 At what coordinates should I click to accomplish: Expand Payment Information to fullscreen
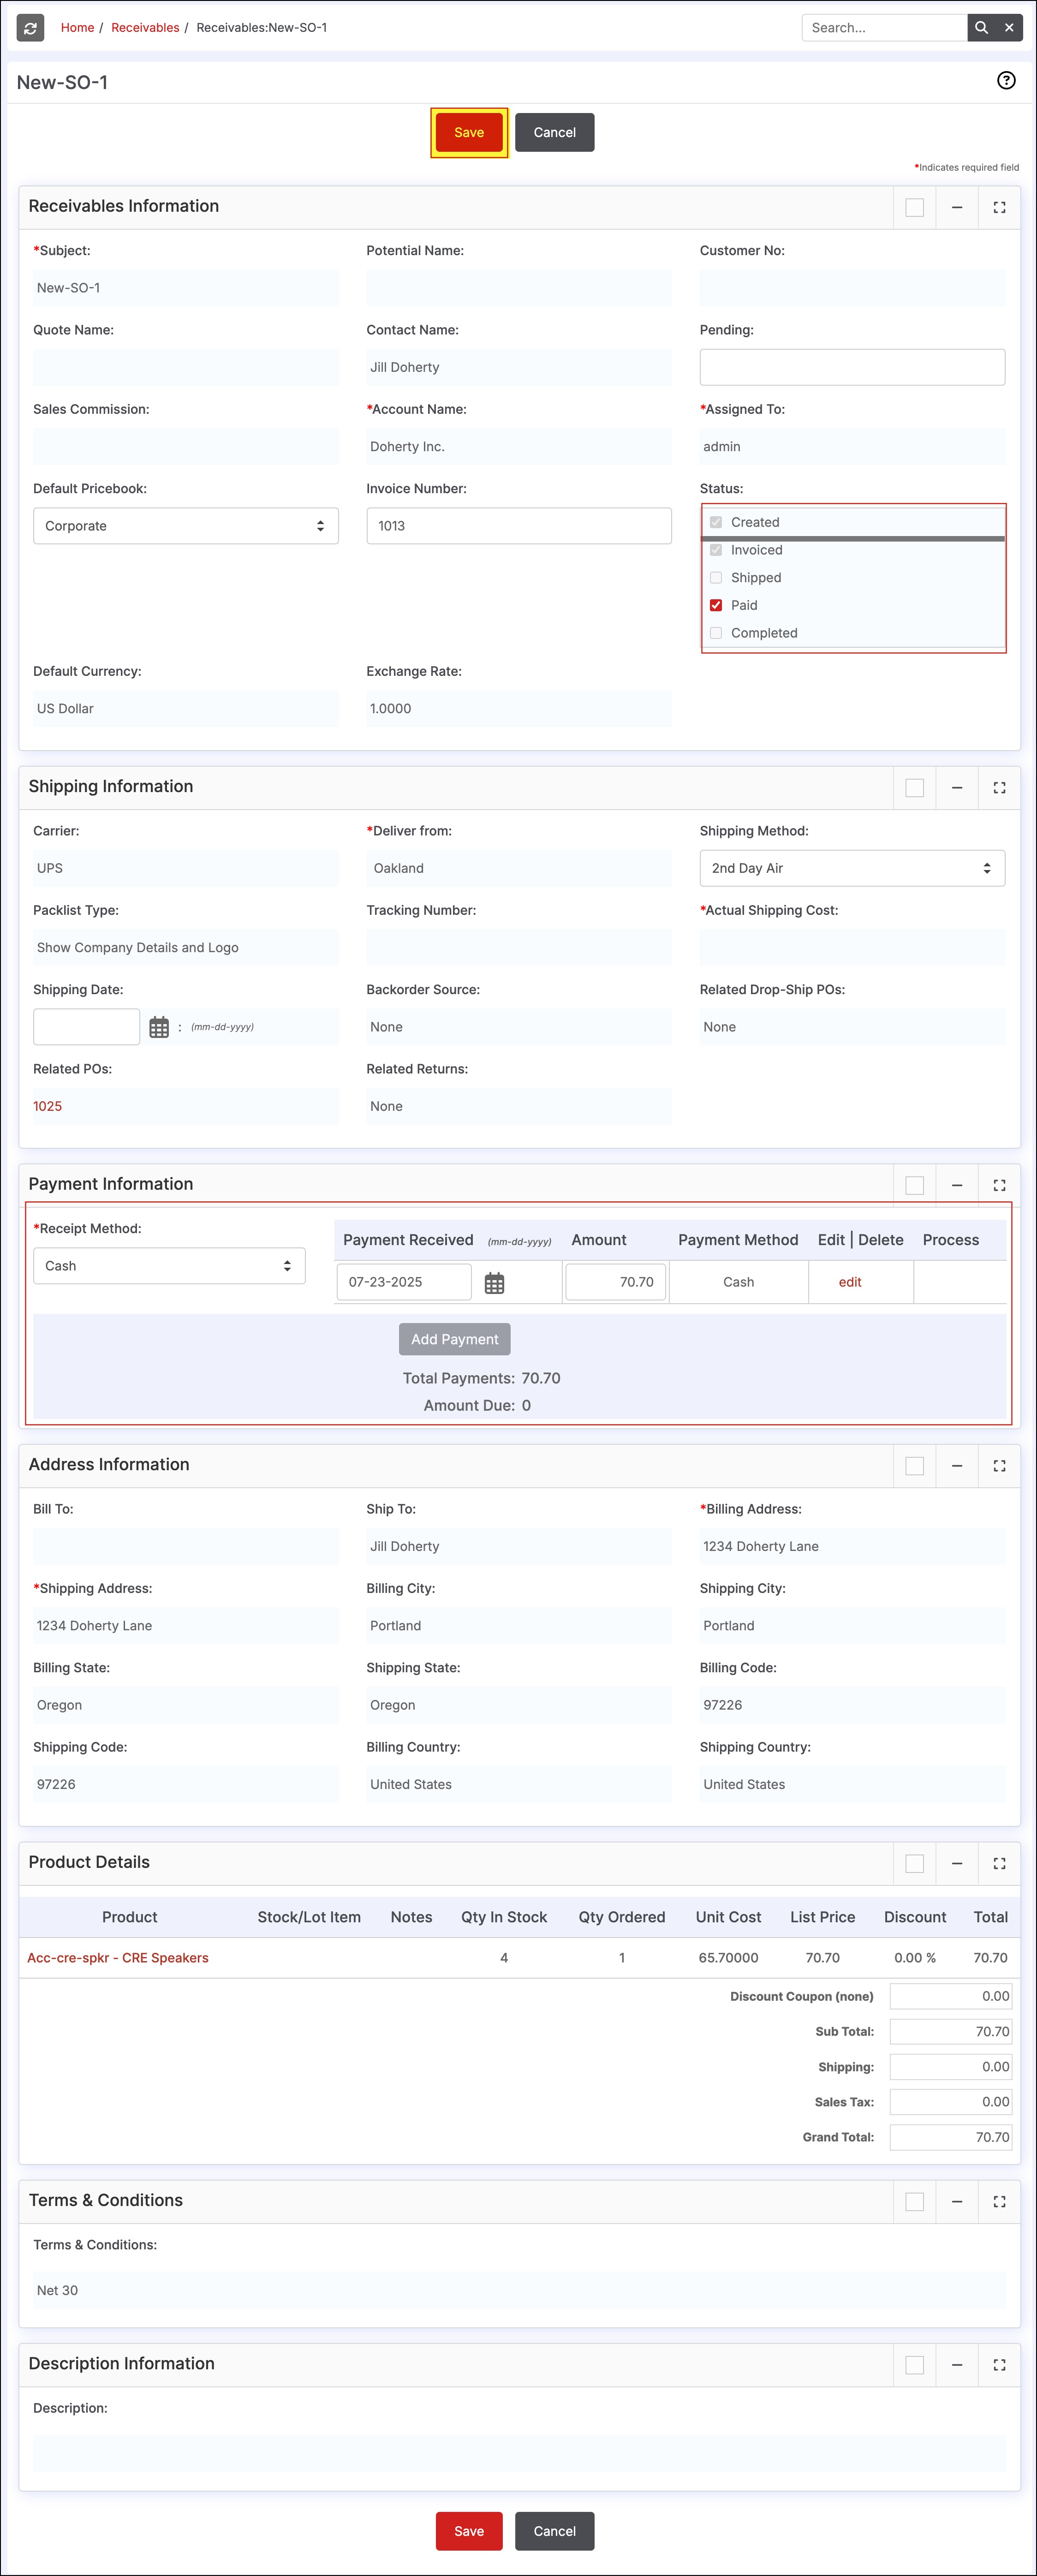click(999, 1185)
